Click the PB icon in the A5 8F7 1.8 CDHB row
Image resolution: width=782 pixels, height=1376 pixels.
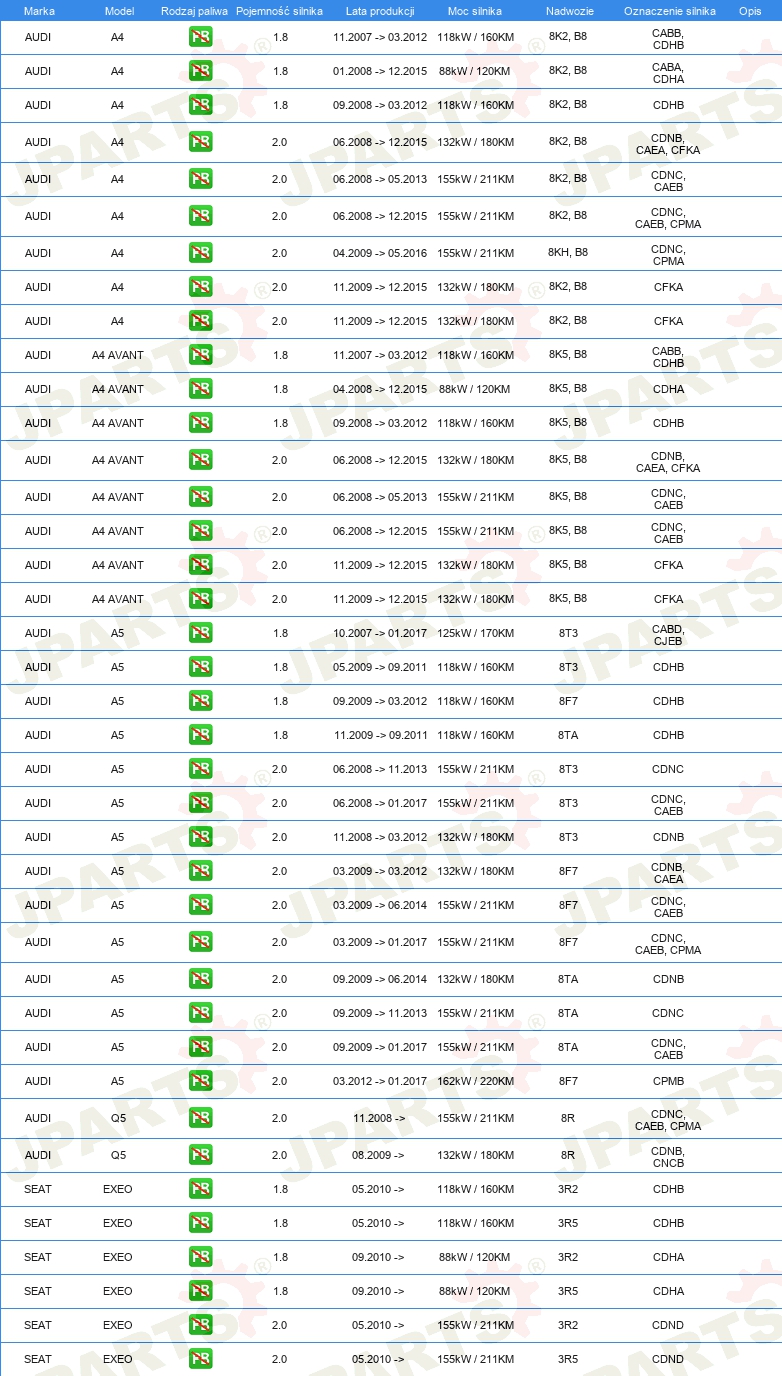[x=201, y=701]
